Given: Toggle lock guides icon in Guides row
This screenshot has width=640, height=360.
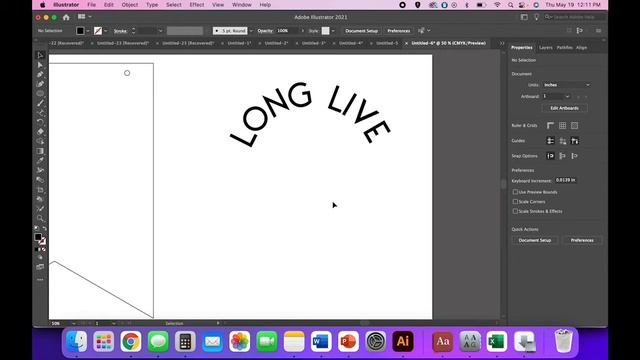Looking at the screenshot, I should (x=562, y=141).
